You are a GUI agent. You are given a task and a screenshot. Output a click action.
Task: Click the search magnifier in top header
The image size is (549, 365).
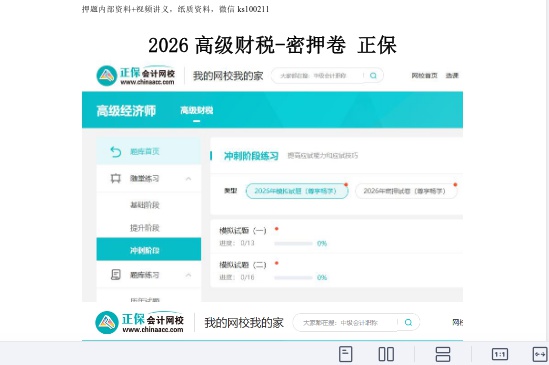(373, 75)
